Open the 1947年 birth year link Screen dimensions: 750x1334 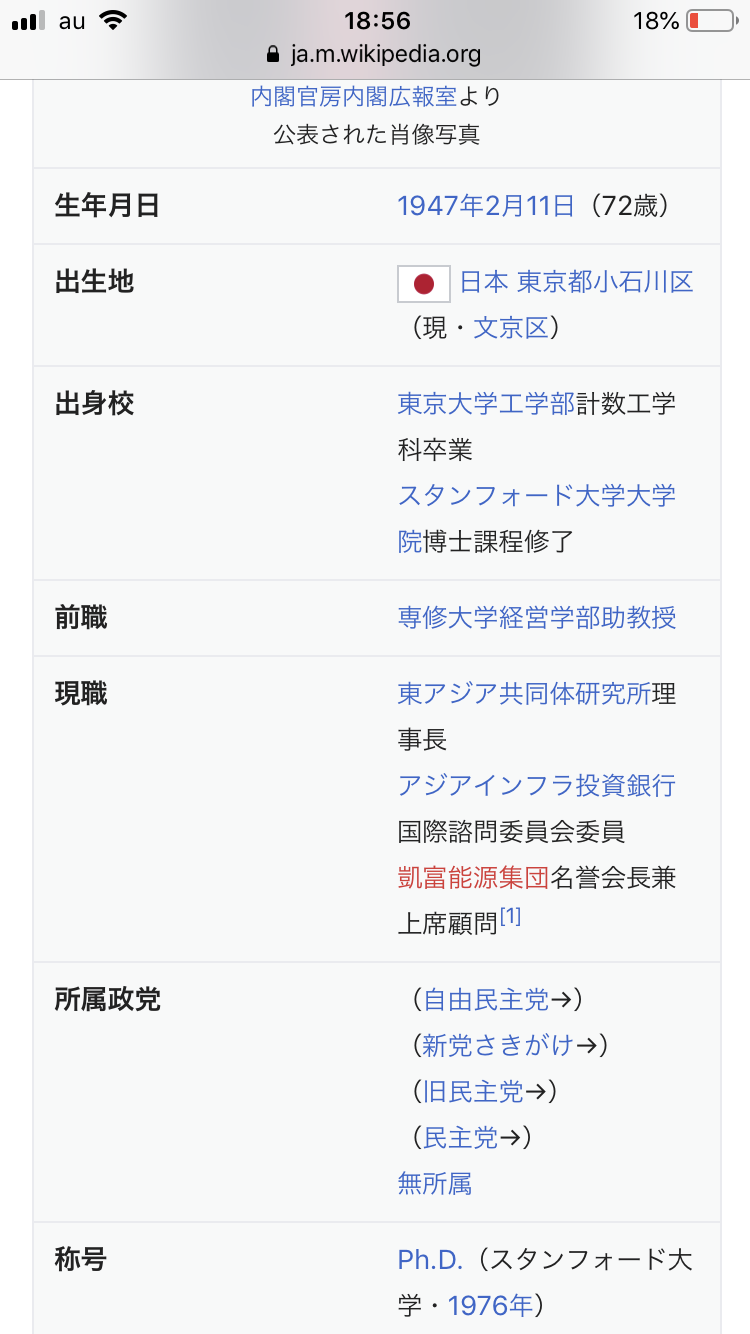click(x=441, y=206)
